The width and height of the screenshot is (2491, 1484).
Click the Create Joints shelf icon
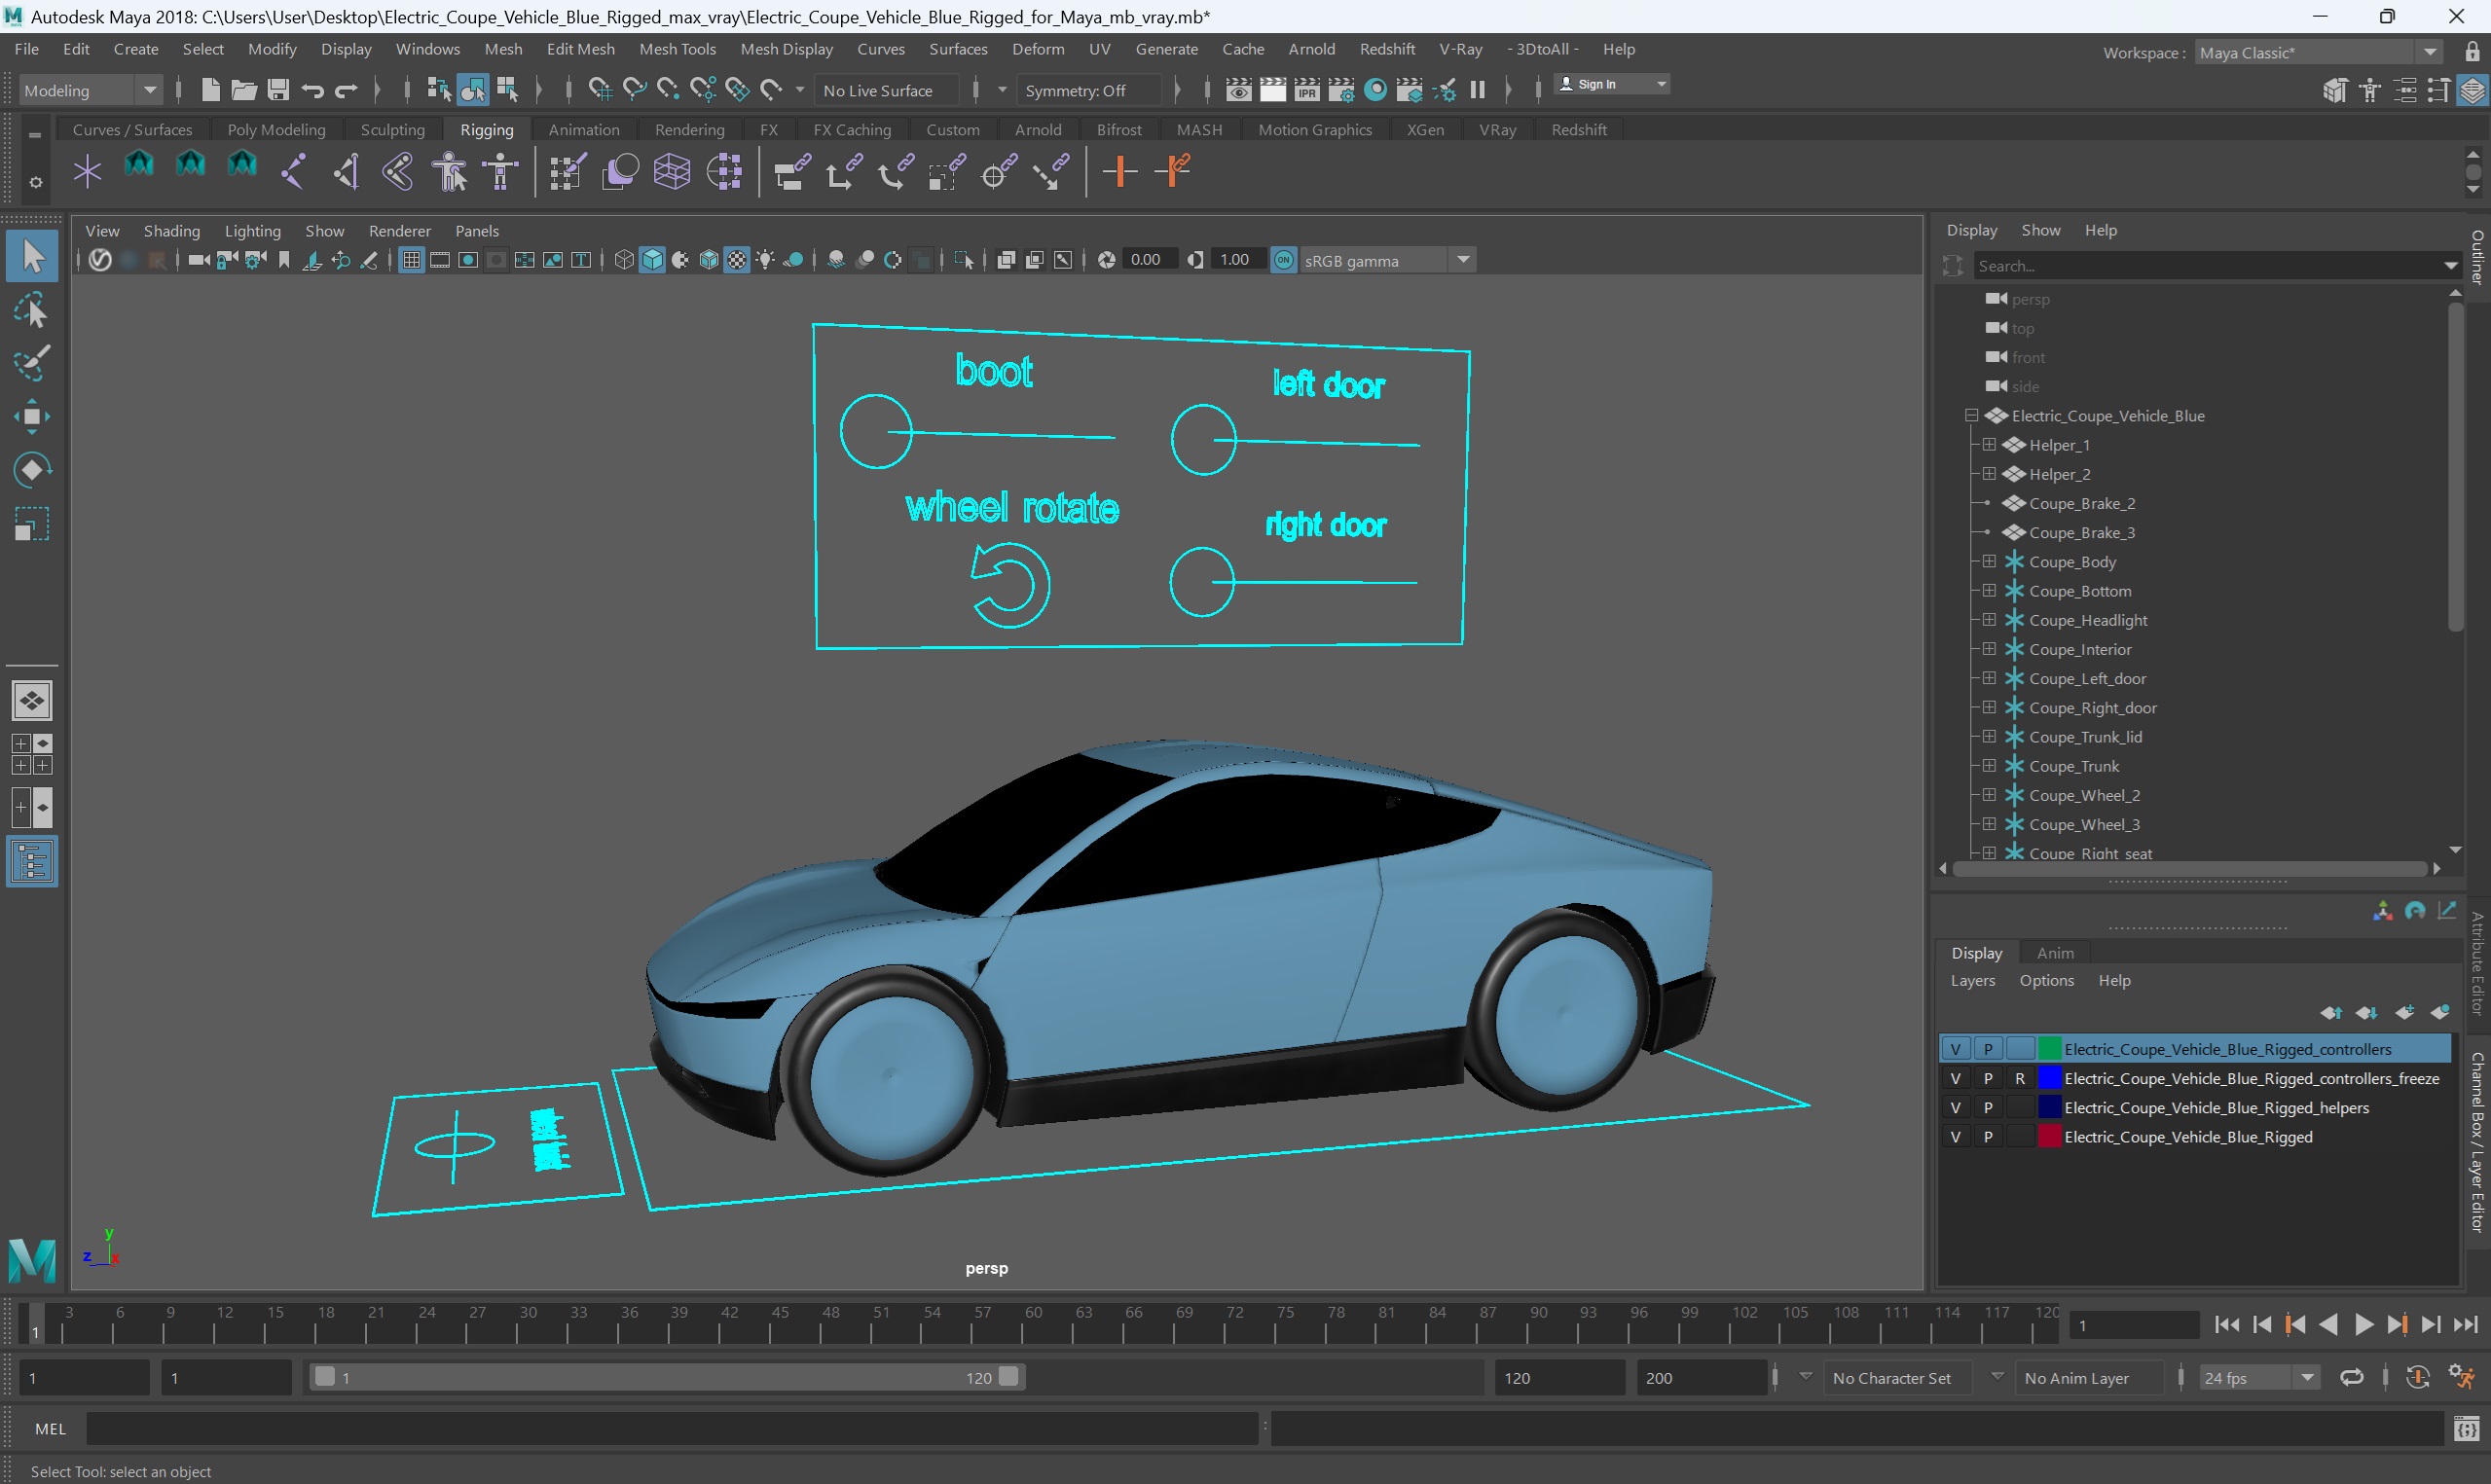point(294,172)
